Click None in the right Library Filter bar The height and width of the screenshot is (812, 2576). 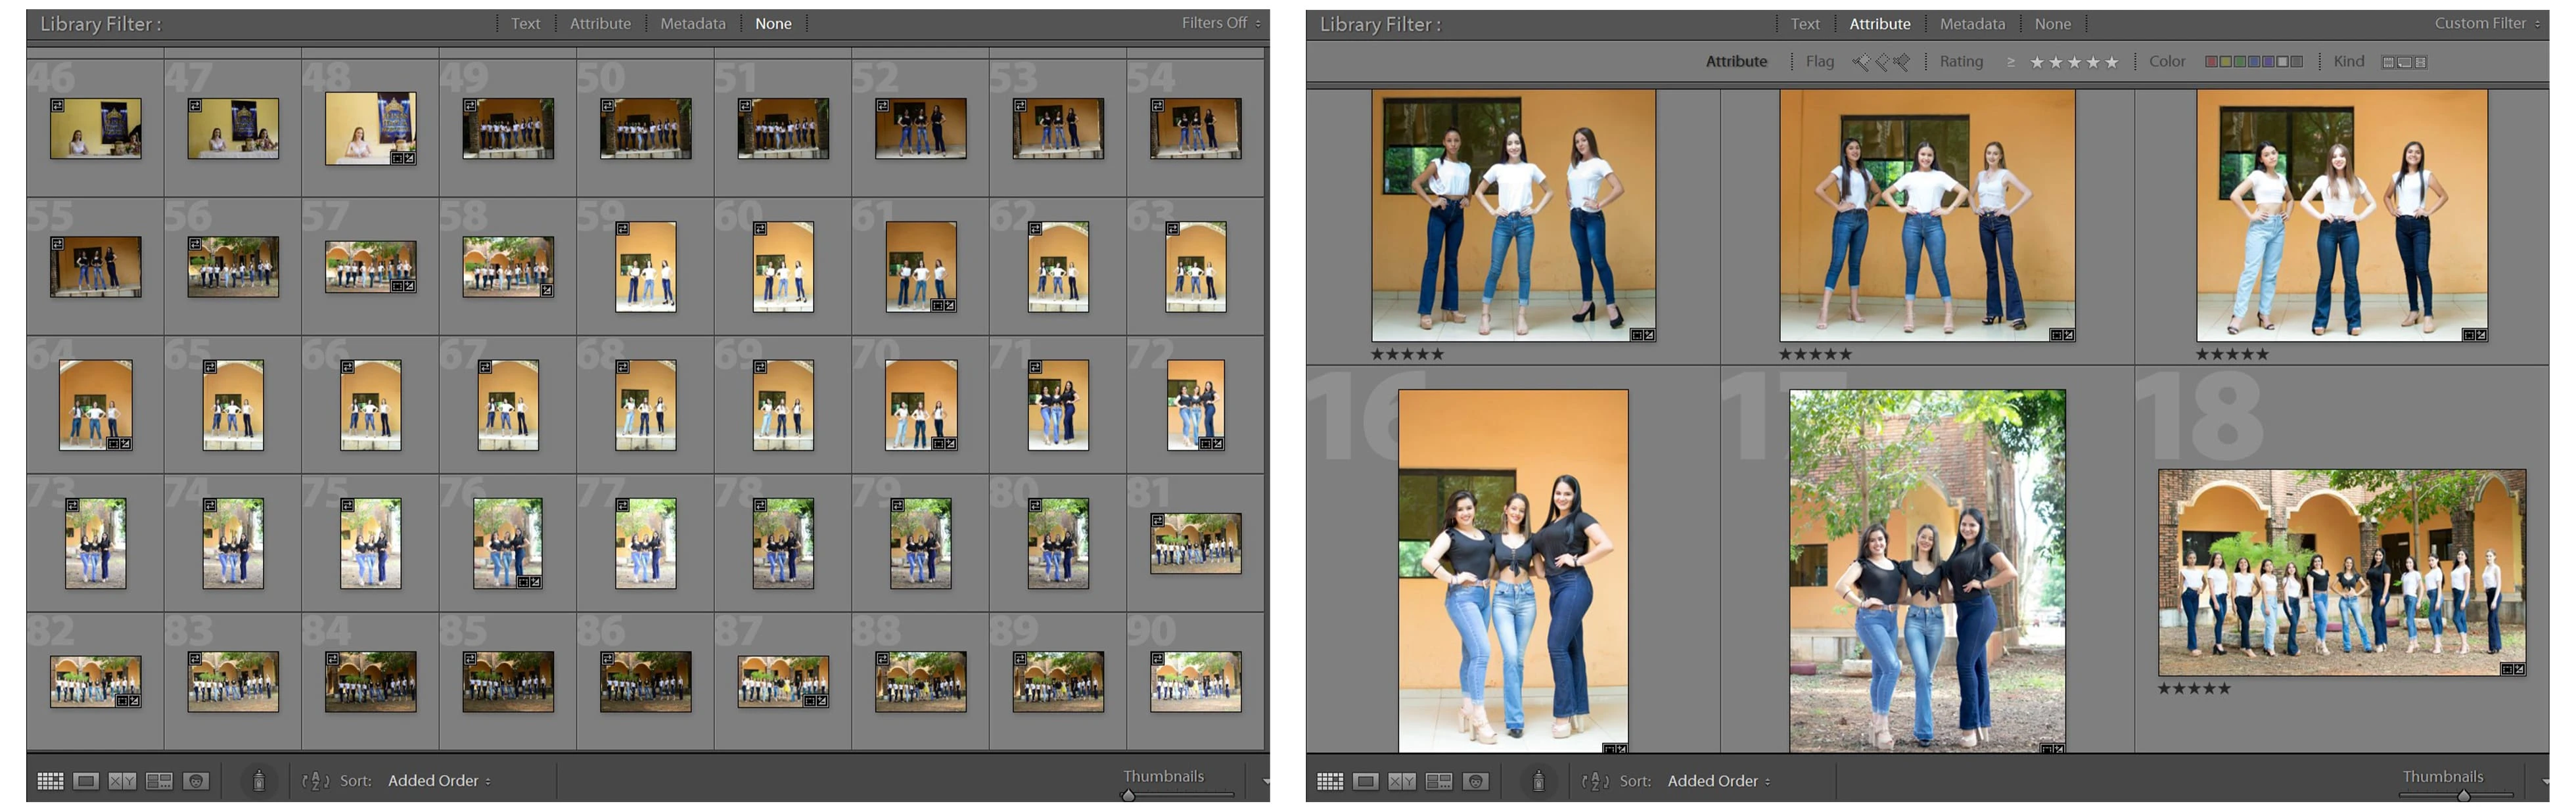pos(2052,24)
